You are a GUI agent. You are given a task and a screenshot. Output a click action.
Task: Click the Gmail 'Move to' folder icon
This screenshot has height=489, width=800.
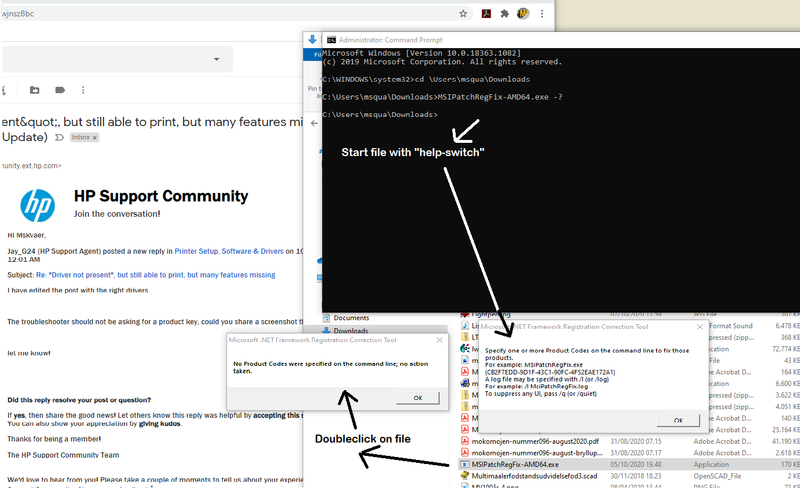click(x=35, y=89)
